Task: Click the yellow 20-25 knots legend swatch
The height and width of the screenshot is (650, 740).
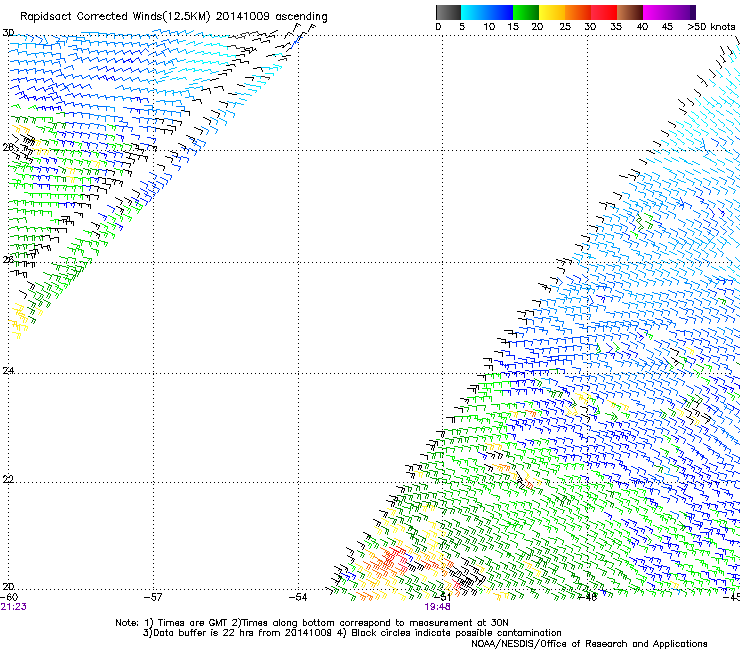Action: (552, 12)
